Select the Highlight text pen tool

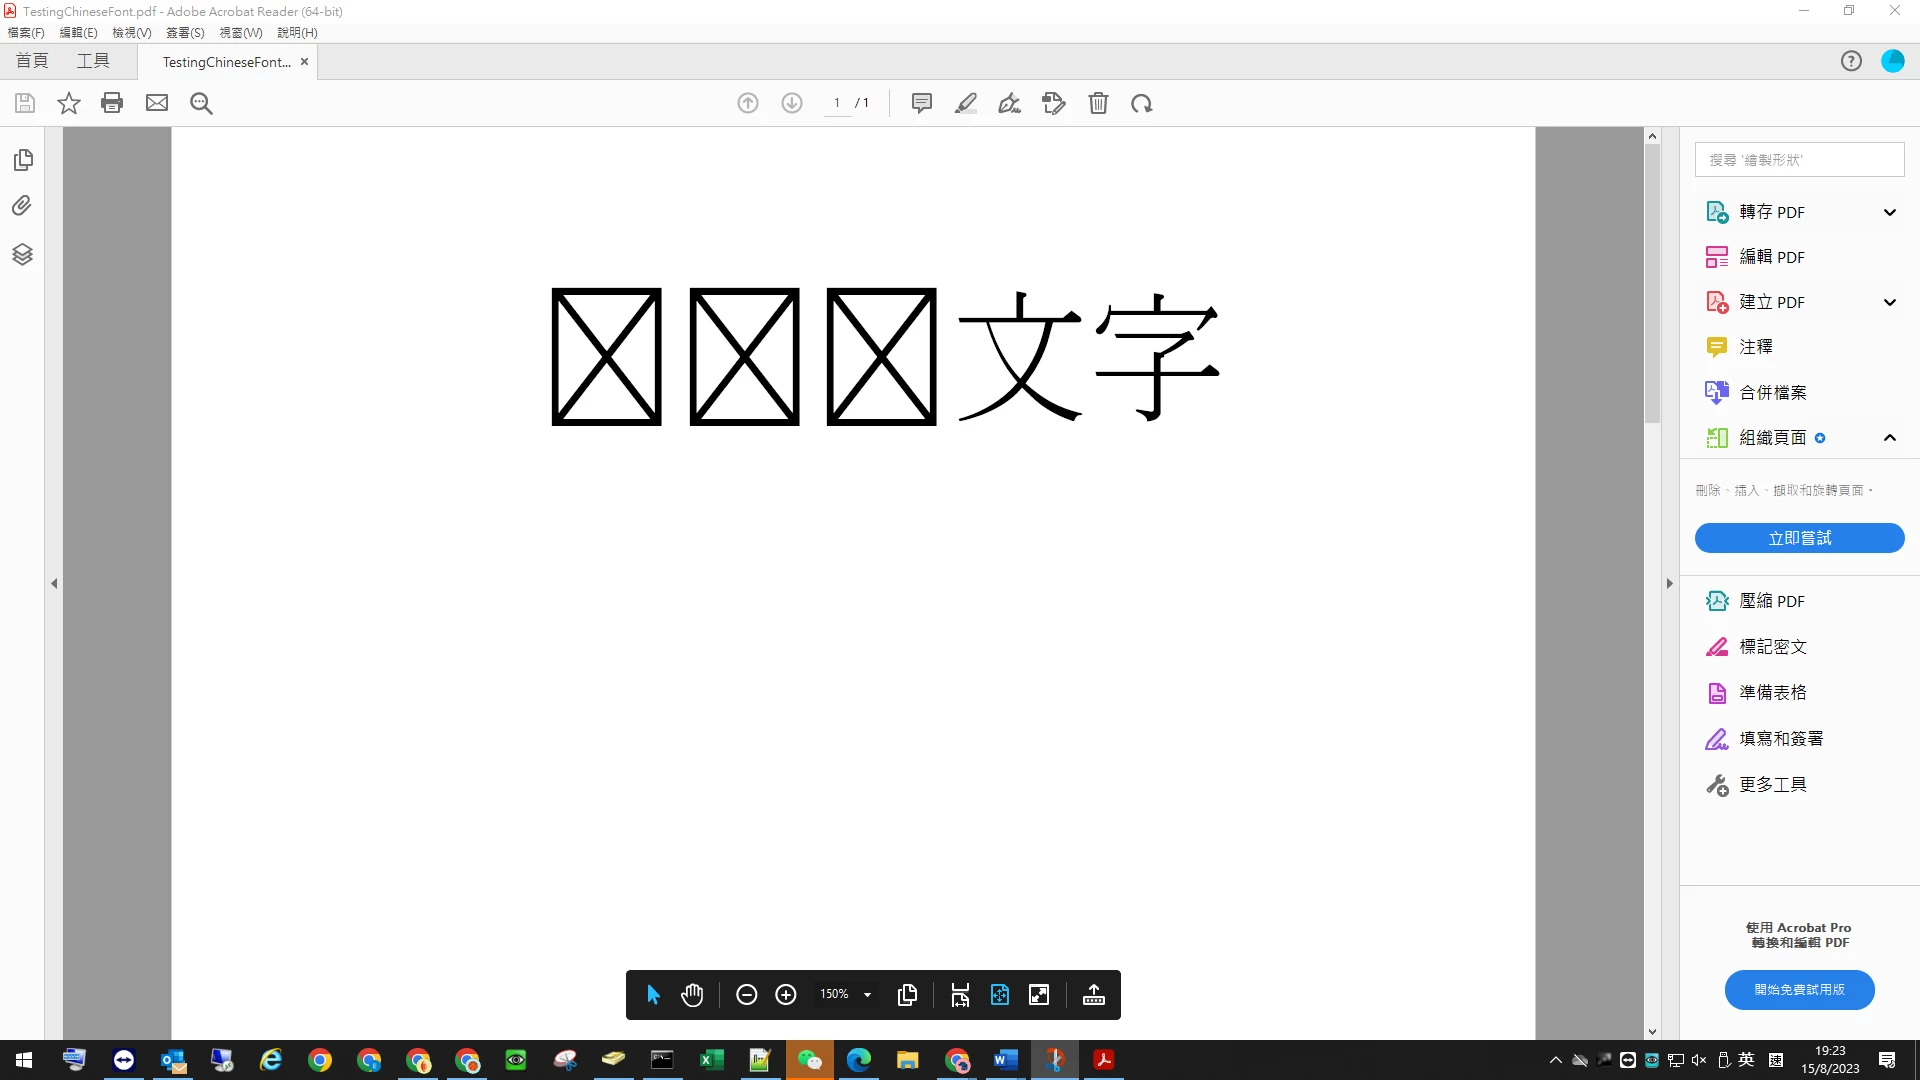[965, 103]
